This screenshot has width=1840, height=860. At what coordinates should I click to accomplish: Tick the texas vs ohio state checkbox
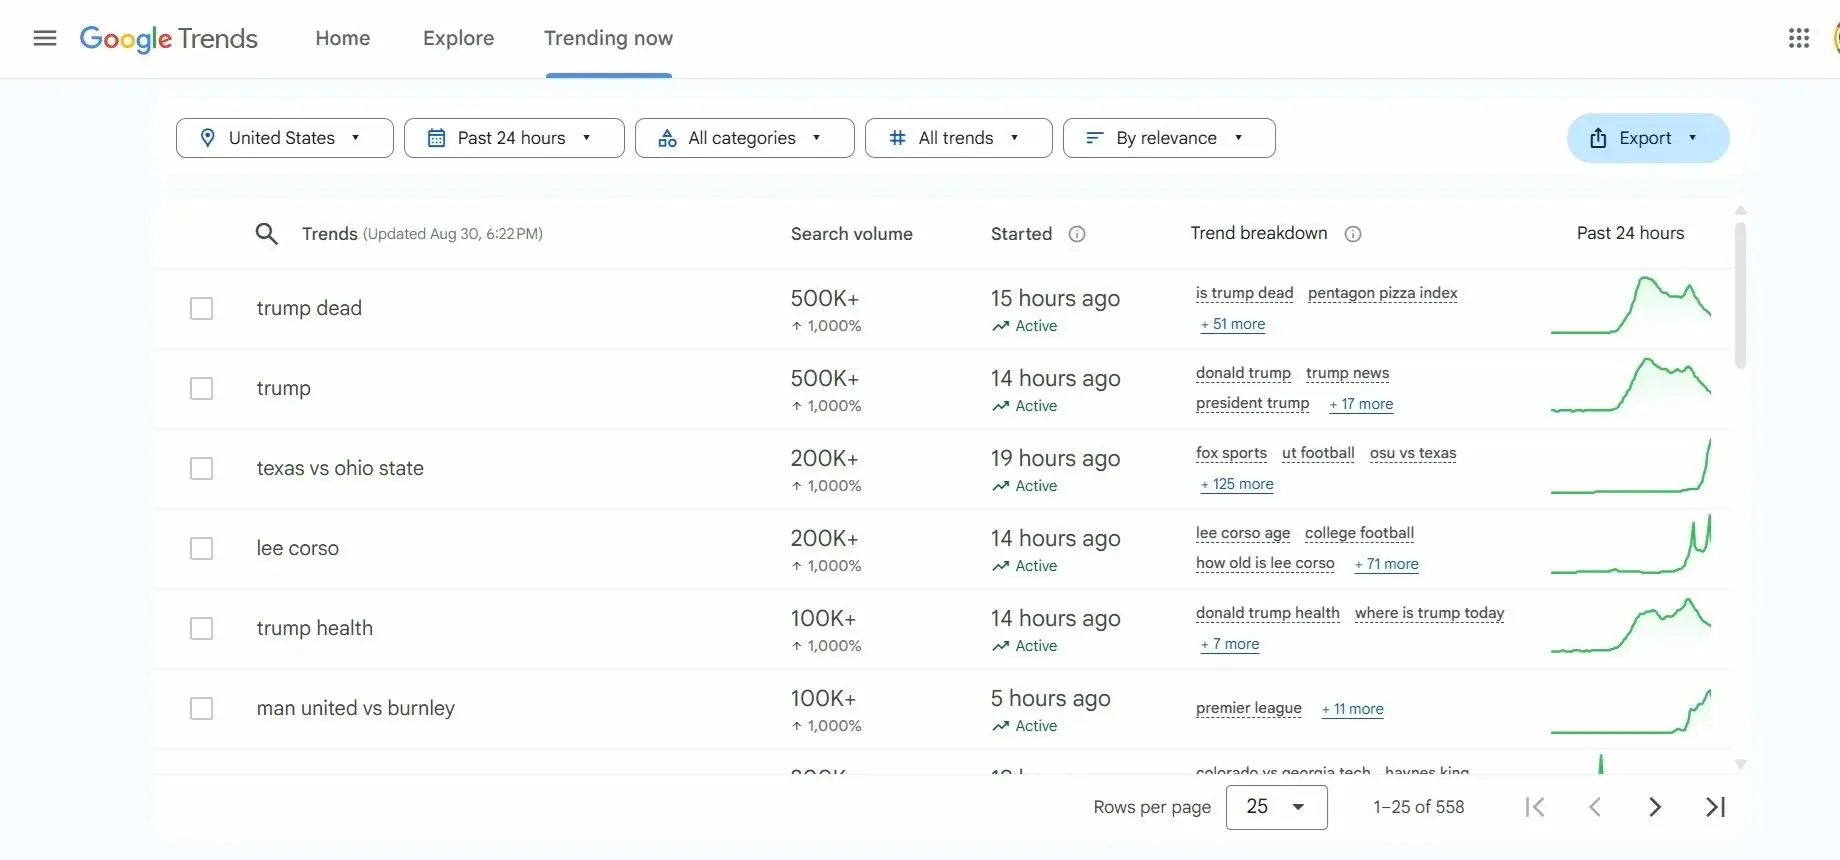click(x=201, y=468)
